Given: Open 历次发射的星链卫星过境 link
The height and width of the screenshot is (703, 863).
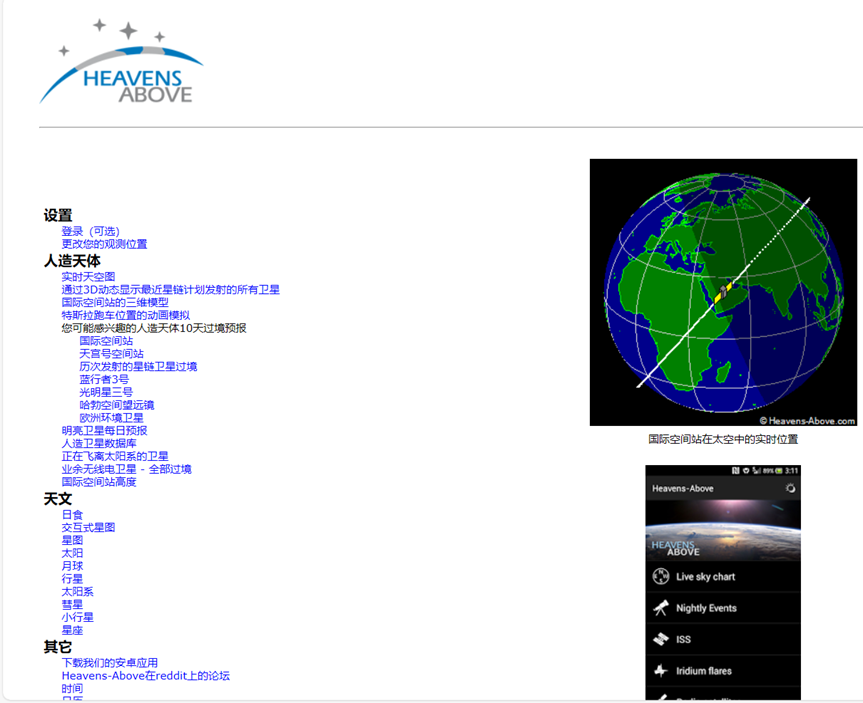Looking at the screenshot, I should [x=138, y=366].
